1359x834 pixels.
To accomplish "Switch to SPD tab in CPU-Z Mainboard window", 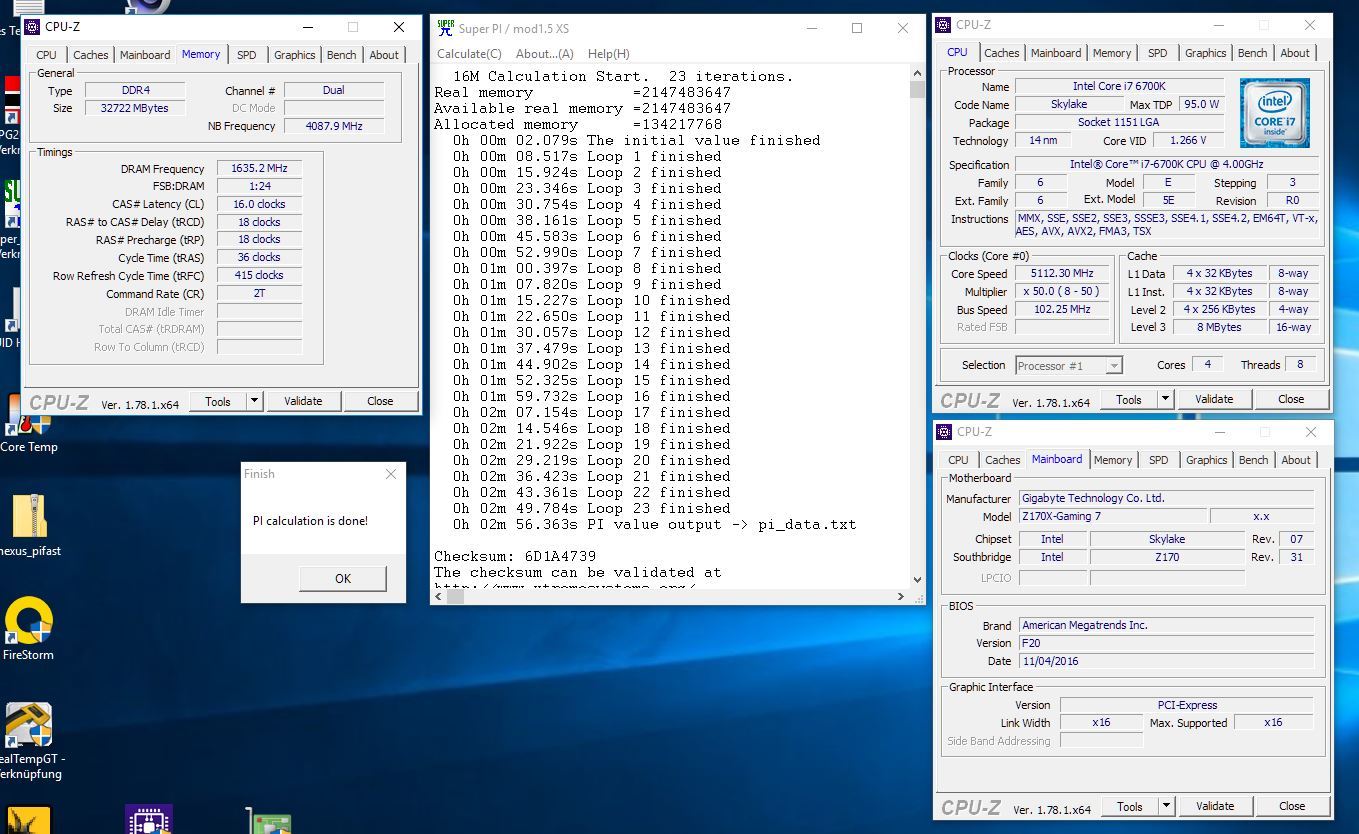I will (x=1158, y=460).
